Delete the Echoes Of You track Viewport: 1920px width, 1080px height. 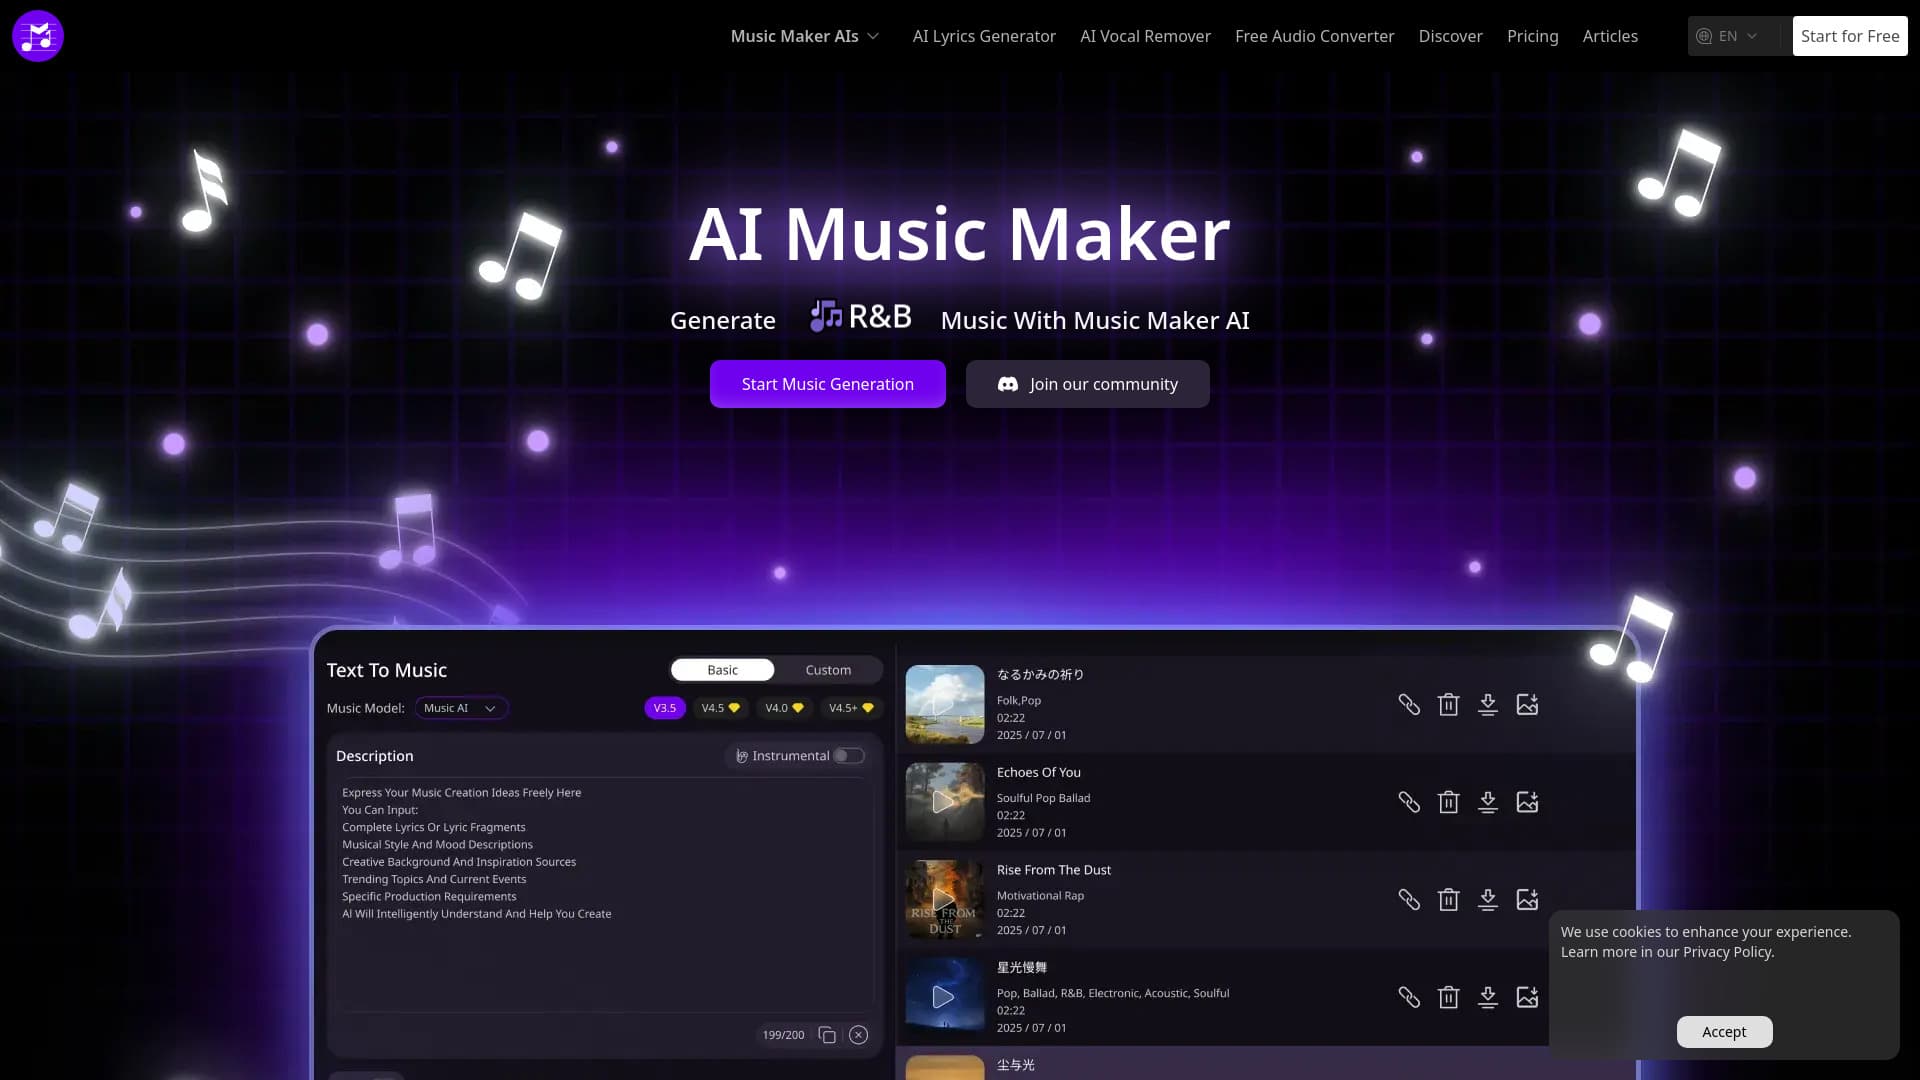(1449, 801)
